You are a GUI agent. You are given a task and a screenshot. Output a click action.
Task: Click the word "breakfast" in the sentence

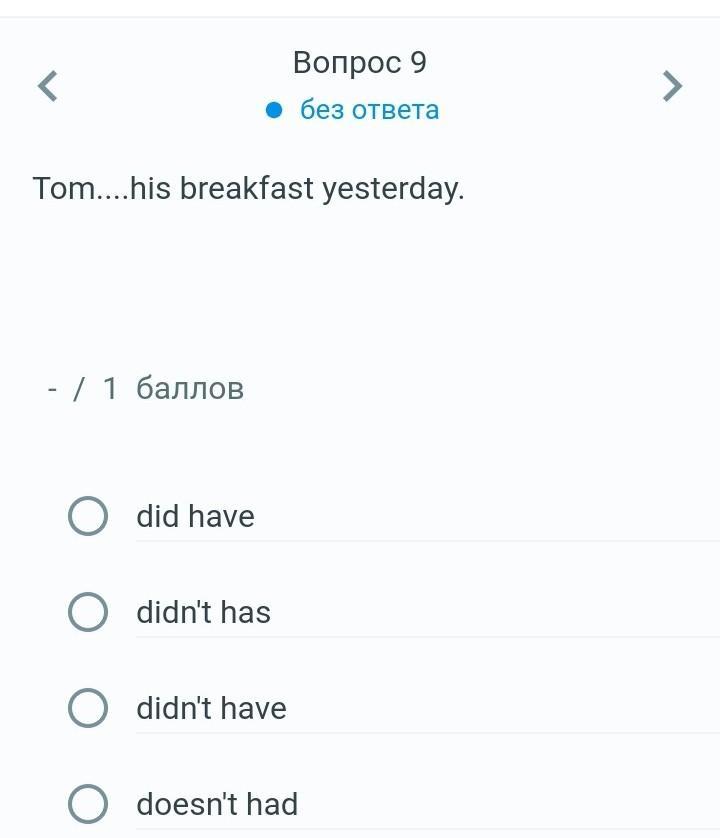pos(247,189)
